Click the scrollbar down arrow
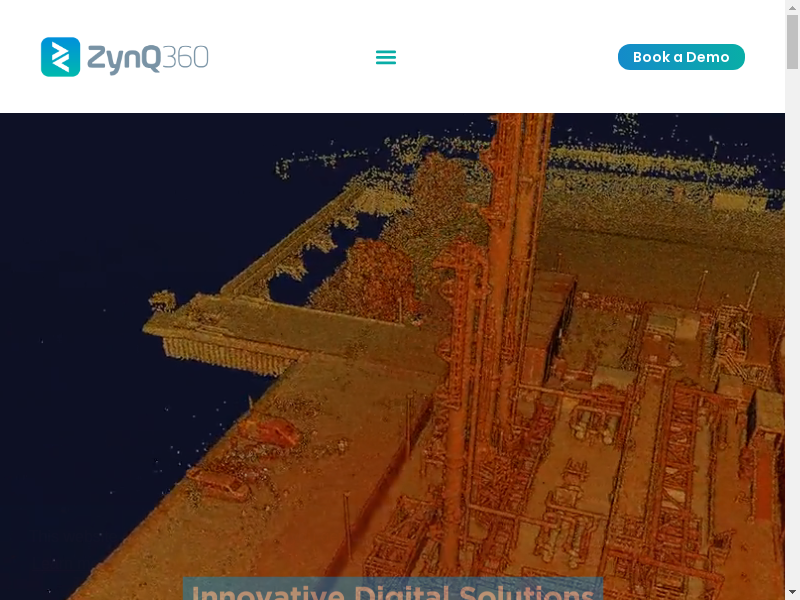Screen dimensions: 800x600 (792, 592)
